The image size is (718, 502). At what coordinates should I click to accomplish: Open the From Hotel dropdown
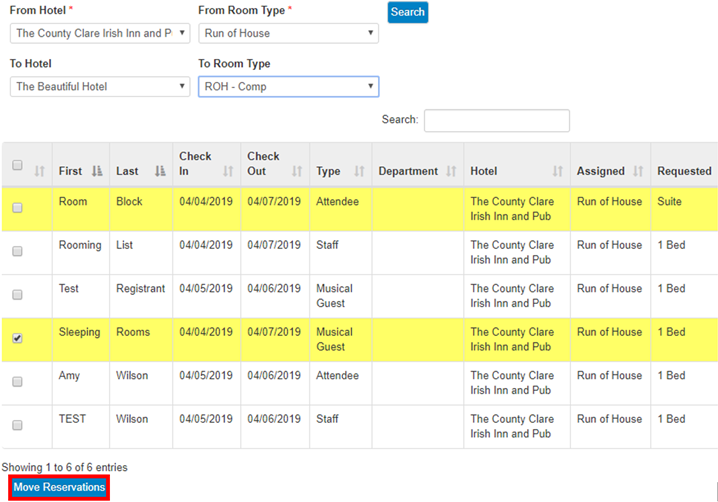[x=99, y=33]
